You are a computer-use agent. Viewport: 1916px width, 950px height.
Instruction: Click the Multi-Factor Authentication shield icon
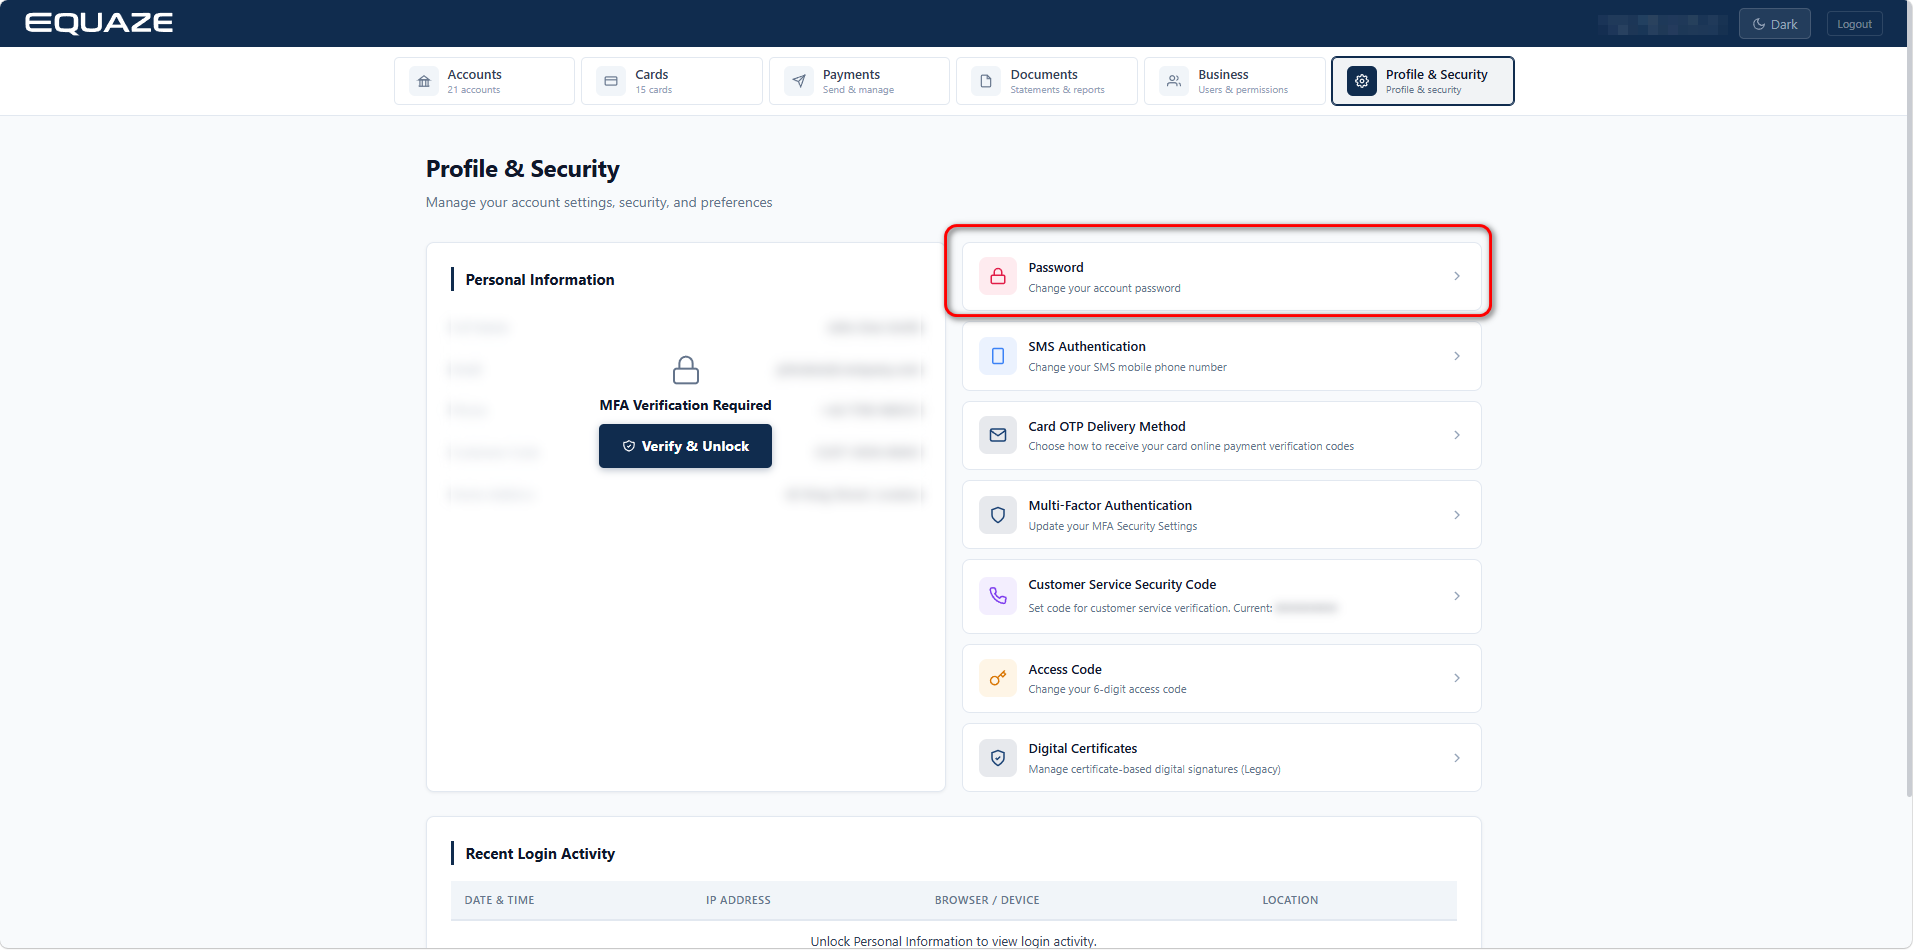pyautogui.click(x=998, y=515)
